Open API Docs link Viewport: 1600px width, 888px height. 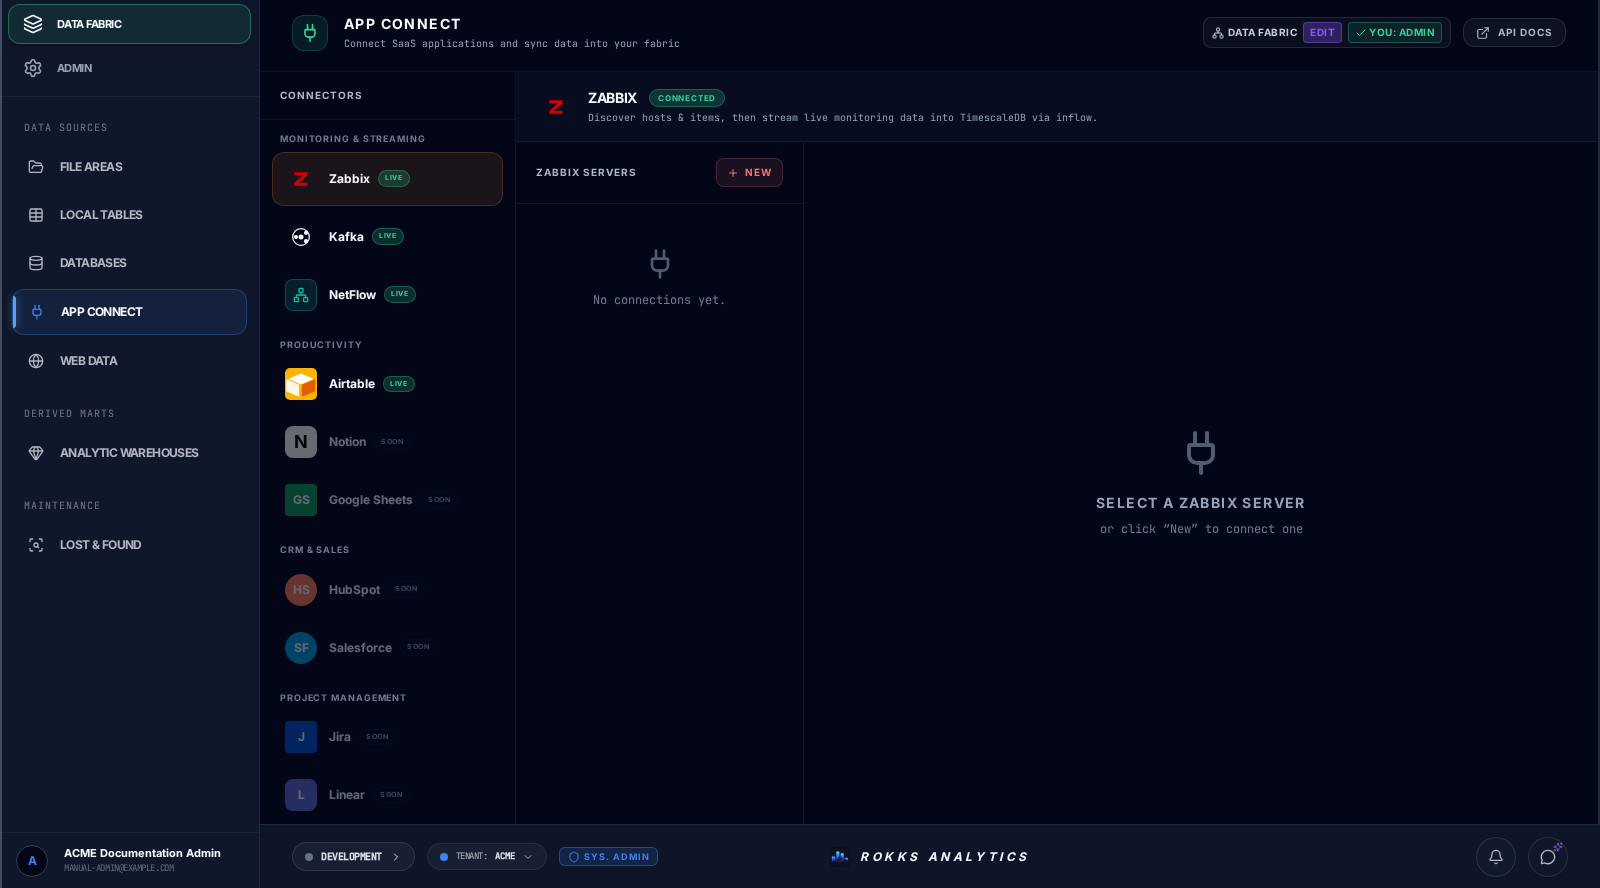tap(1514, 33)
